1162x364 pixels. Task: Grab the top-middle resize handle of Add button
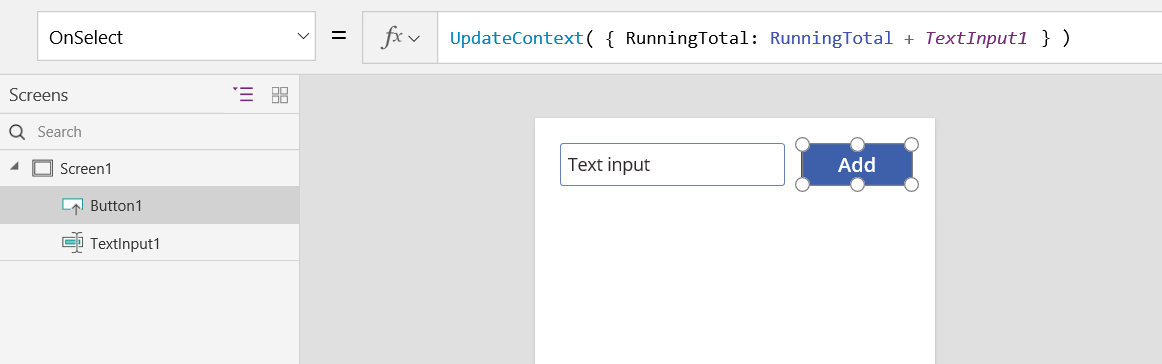tap(857, 144)
